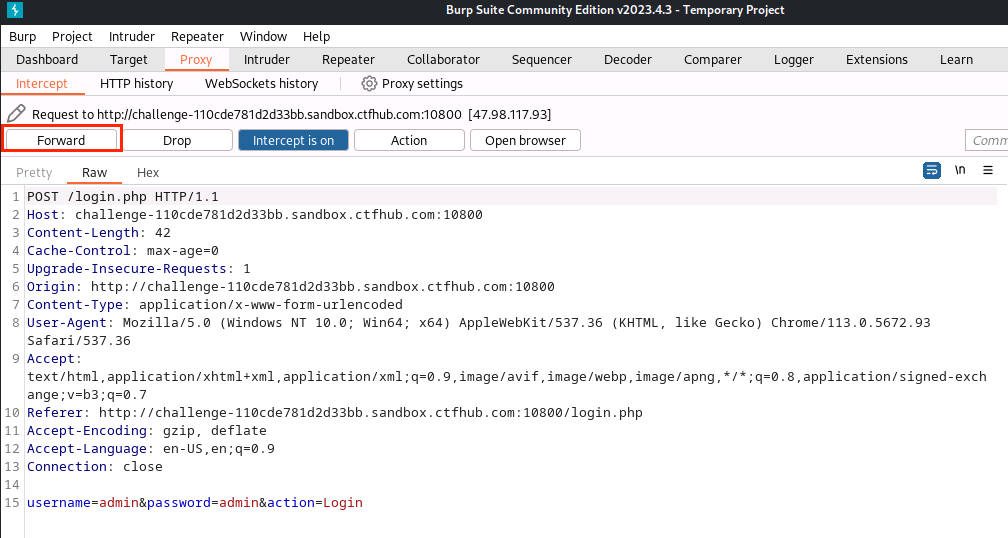The image size is (1008, 538).
Task: Open the Window menu
Action: point(264,37)
